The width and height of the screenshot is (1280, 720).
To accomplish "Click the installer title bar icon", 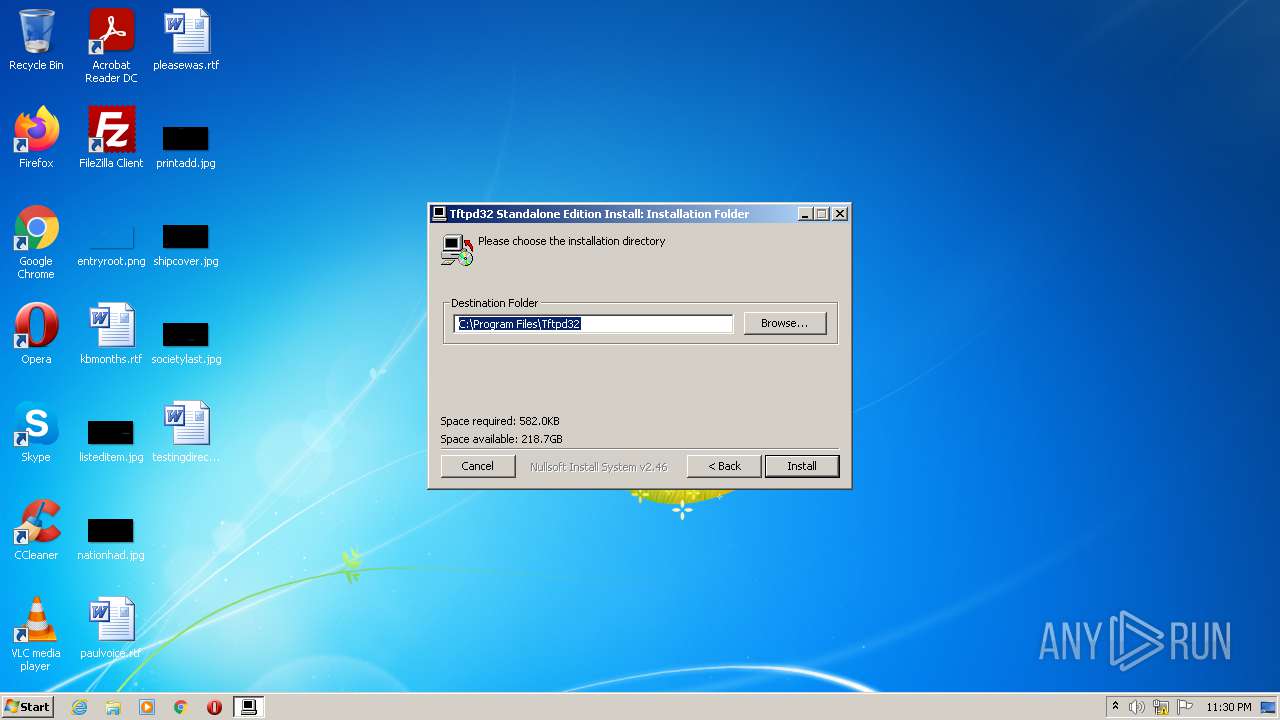I will coord(439,214).
